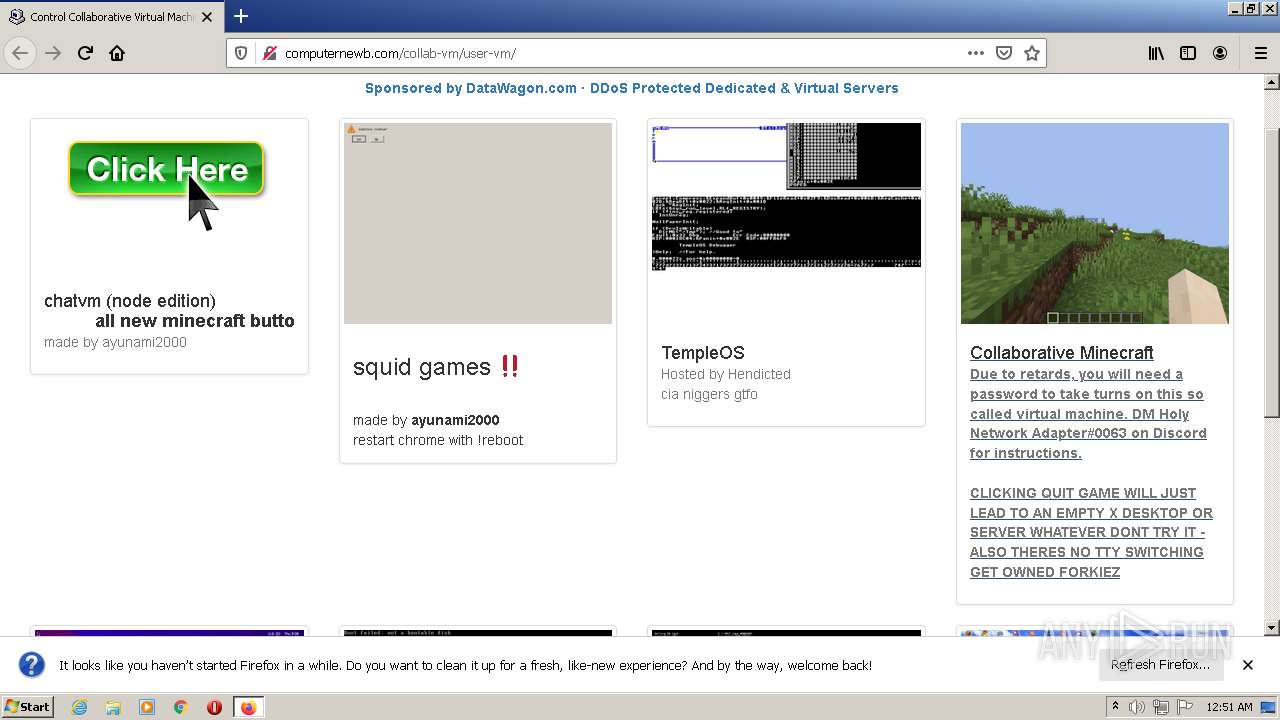Open tracking protection shield icon
The height and width of the screenshot is (720, 1280).
pyautogui.click(x=241, y=53)
